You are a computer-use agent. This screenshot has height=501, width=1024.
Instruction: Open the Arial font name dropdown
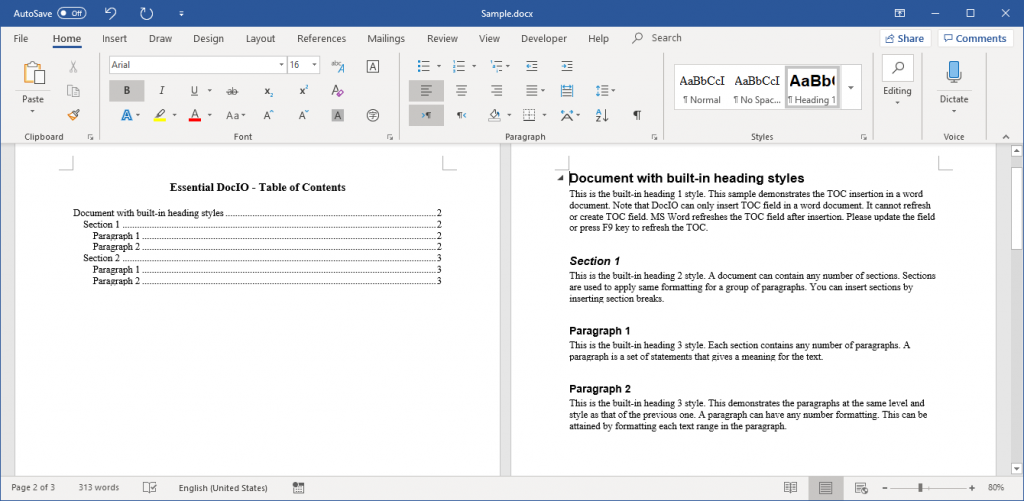(280, 65)
